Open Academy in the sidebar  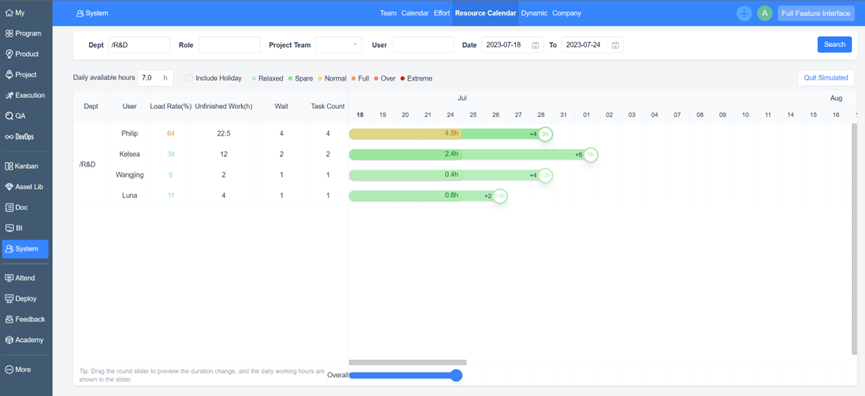(x=25, y=340)
